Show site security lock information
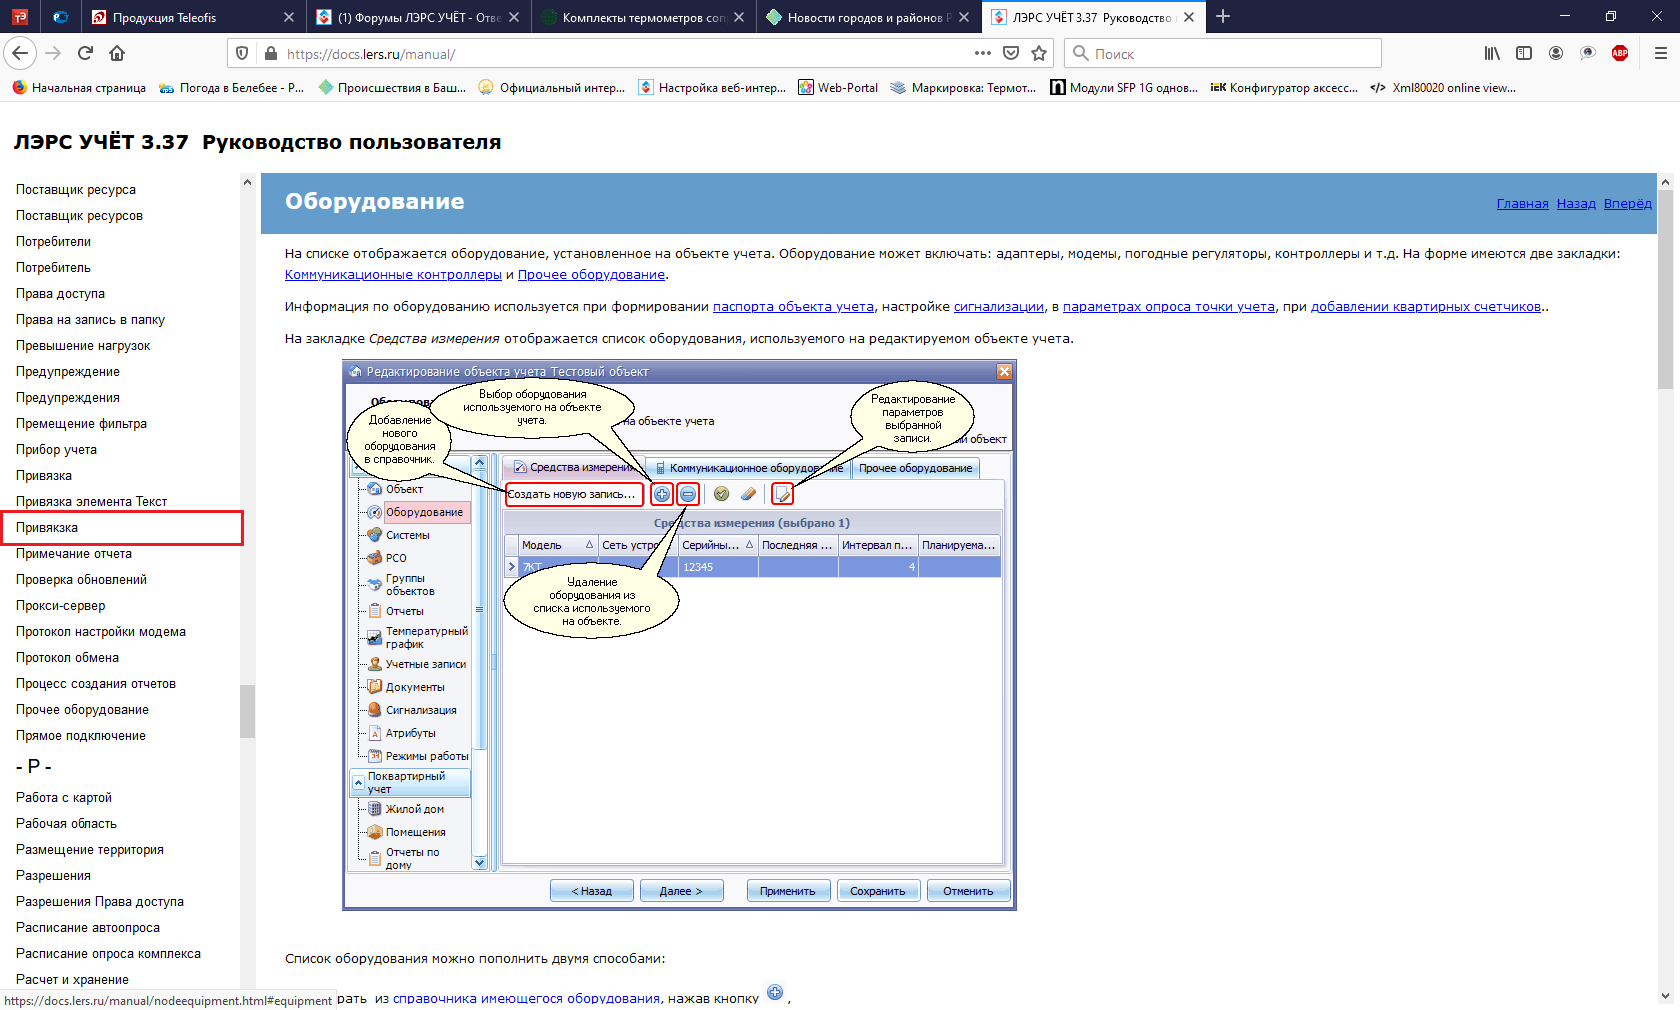The width and height of the screenshot is (1680, 1010). (x=270, y=53)
